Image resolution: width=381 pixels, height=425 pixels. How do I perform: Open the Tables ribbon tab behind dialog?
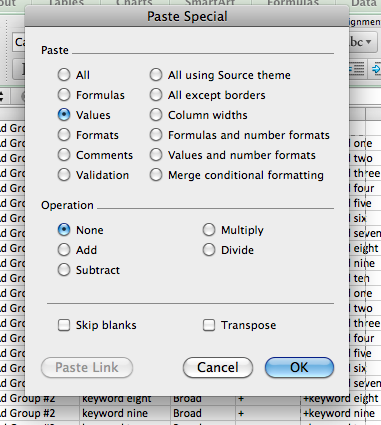67,3
